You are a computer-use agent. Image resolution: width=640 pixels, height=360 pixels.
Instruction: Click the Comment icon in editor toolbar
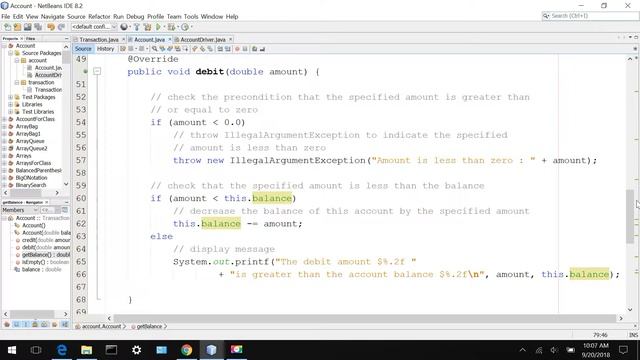pyautogui.click(x=255, y=49)
